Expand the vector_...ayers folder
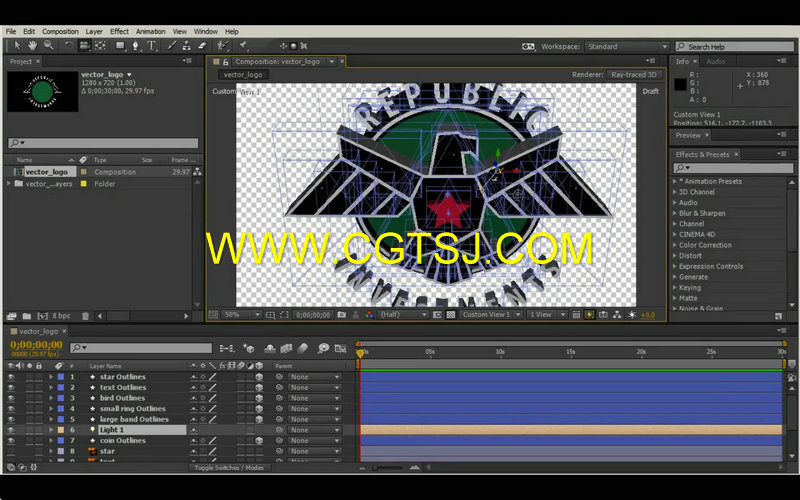800x500 pixels. point(9,184)
